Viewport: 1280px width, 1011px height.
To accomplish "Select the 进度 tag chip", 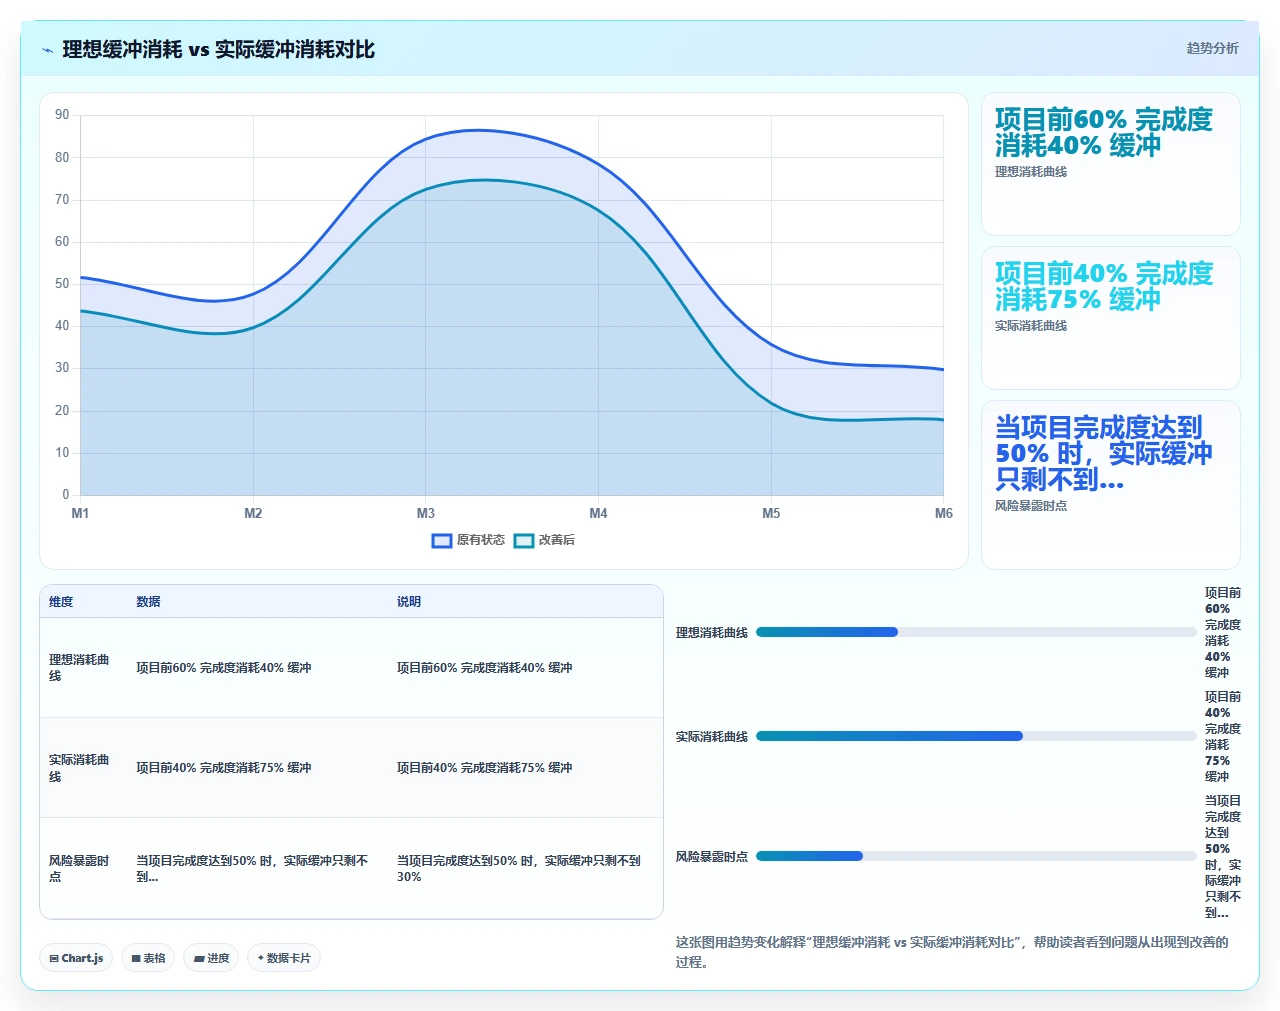I will tap(211, 958).
